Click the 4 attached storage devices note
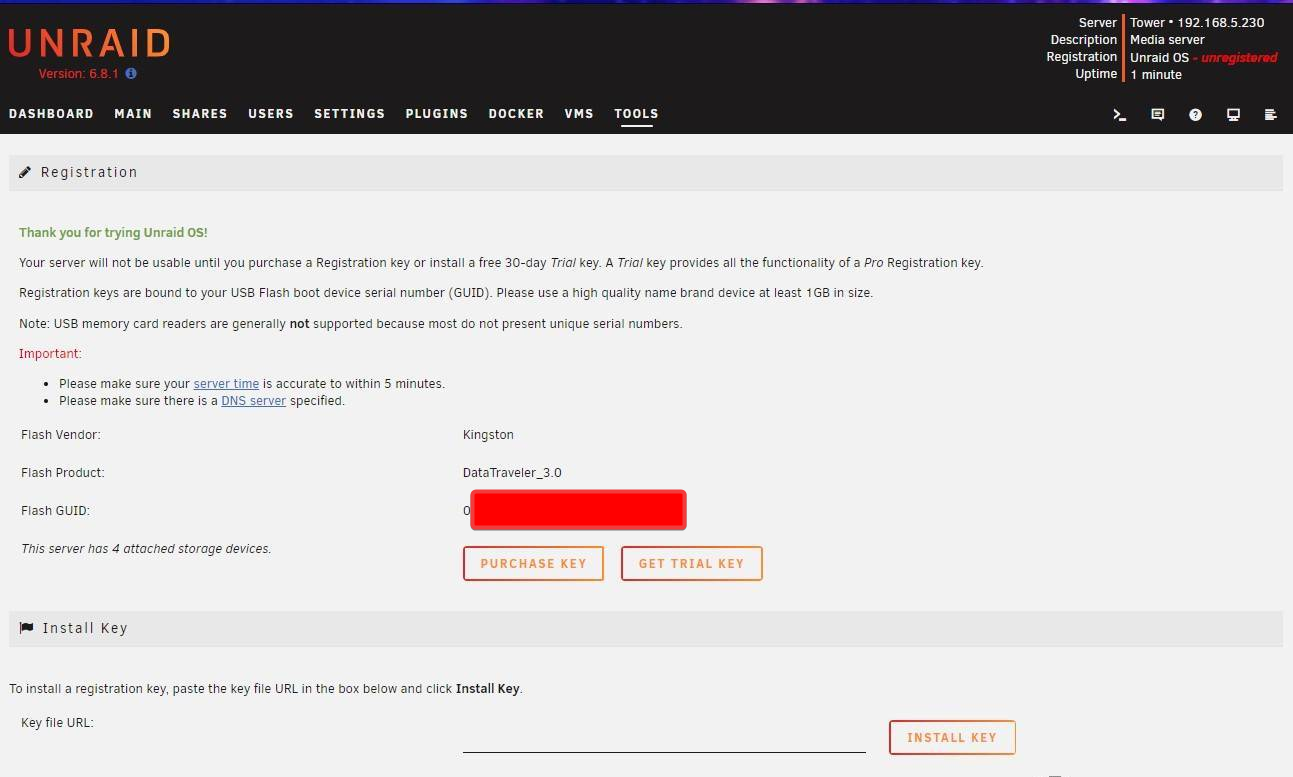1293x777 pixels. (146, 549)
